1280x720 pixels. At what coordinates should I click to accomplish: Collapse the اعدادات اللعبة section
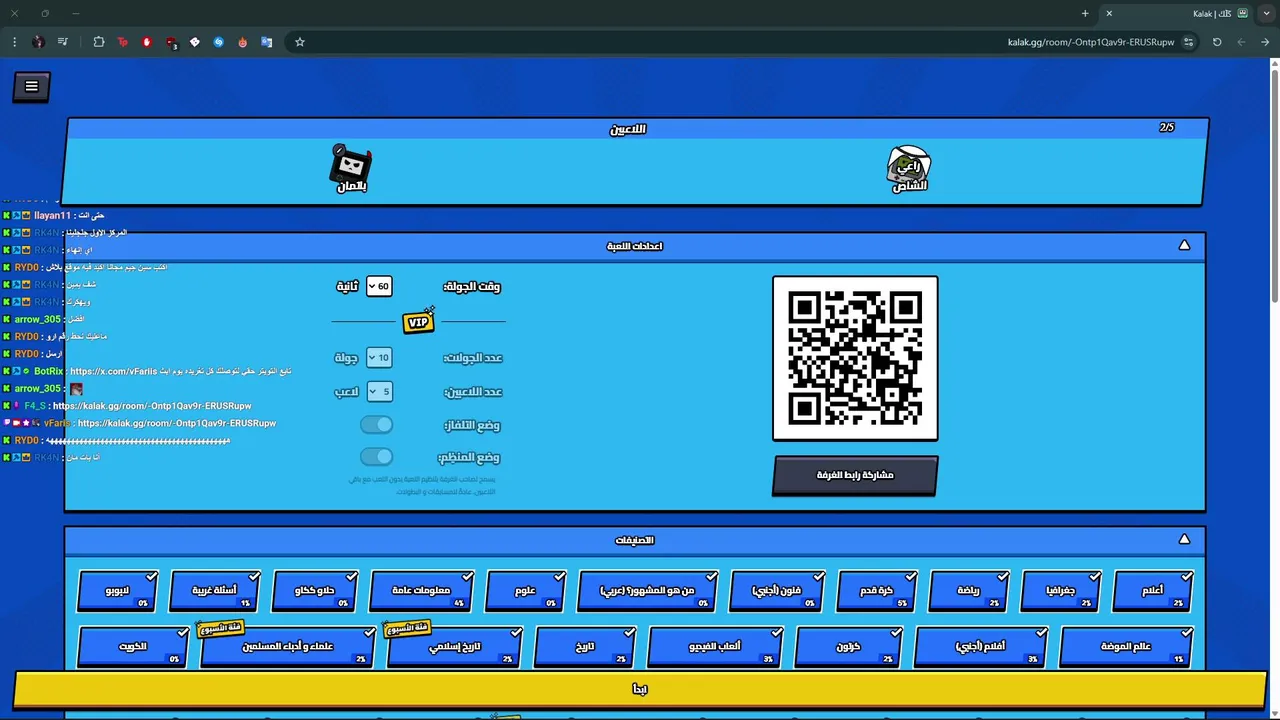pos(1184,245)
